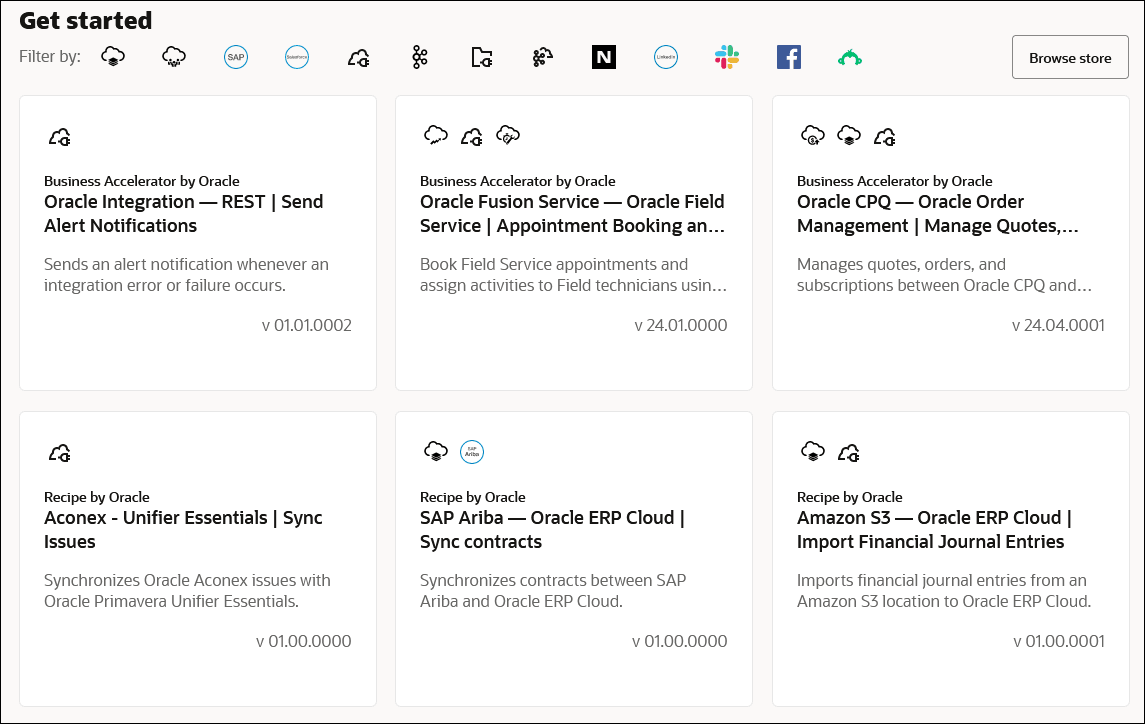Click 'Recipe by Oracle' label on SAP Ariba card
This screenshot has width=1145, height=724.
click(x=472, y=498)
